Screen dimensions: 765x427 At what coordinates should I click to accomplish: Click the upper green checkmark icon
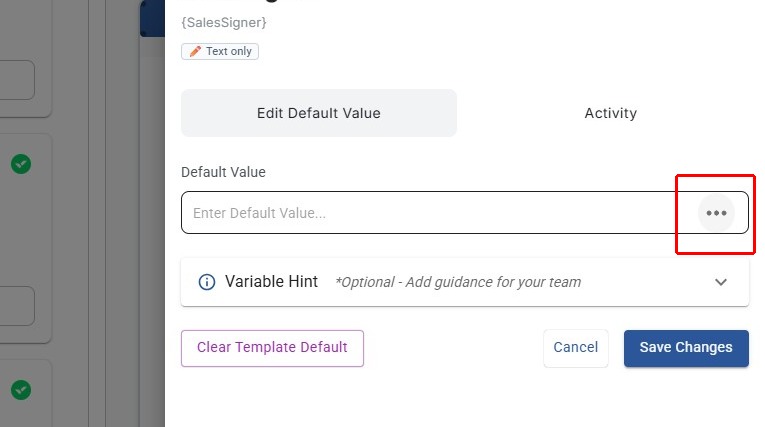tap(20, 164)
